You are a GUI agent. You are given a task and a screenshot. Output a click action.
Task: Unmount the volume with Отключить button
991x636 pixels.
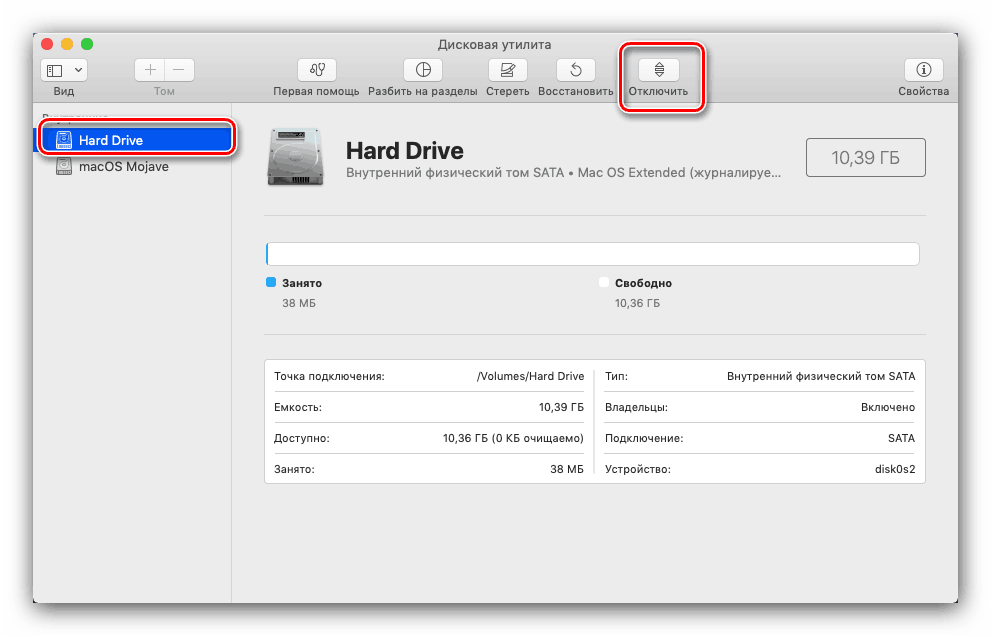(659, 70)
